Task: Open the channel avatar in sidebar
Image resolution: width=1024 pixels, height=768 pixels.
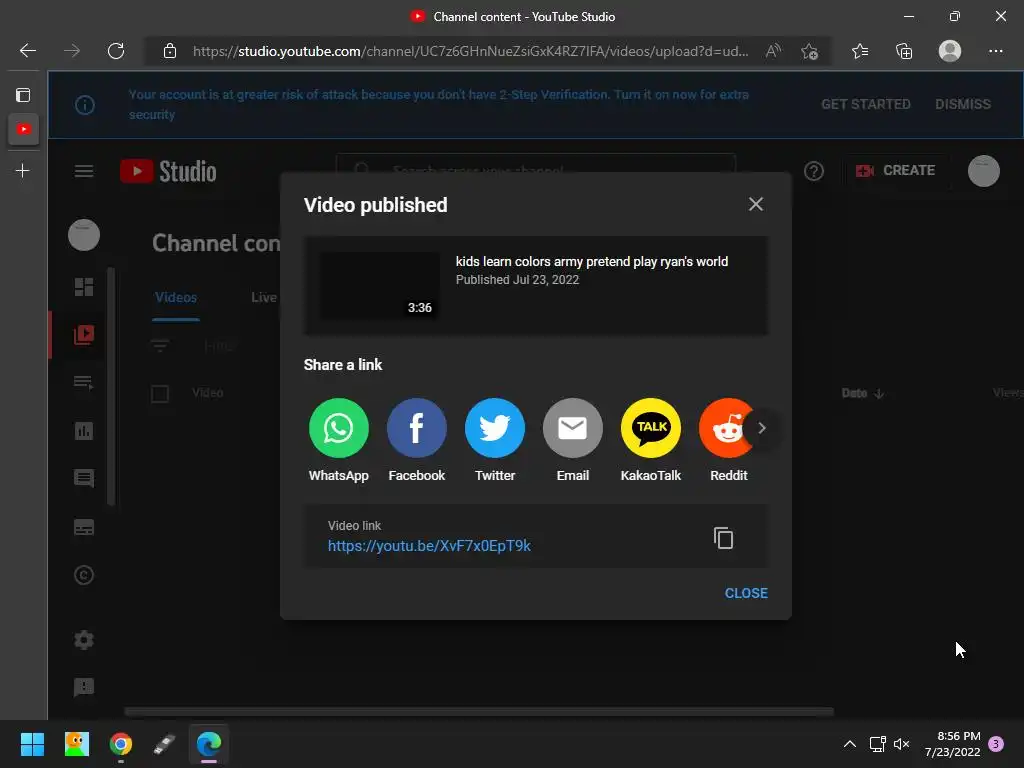Action: 84,235
